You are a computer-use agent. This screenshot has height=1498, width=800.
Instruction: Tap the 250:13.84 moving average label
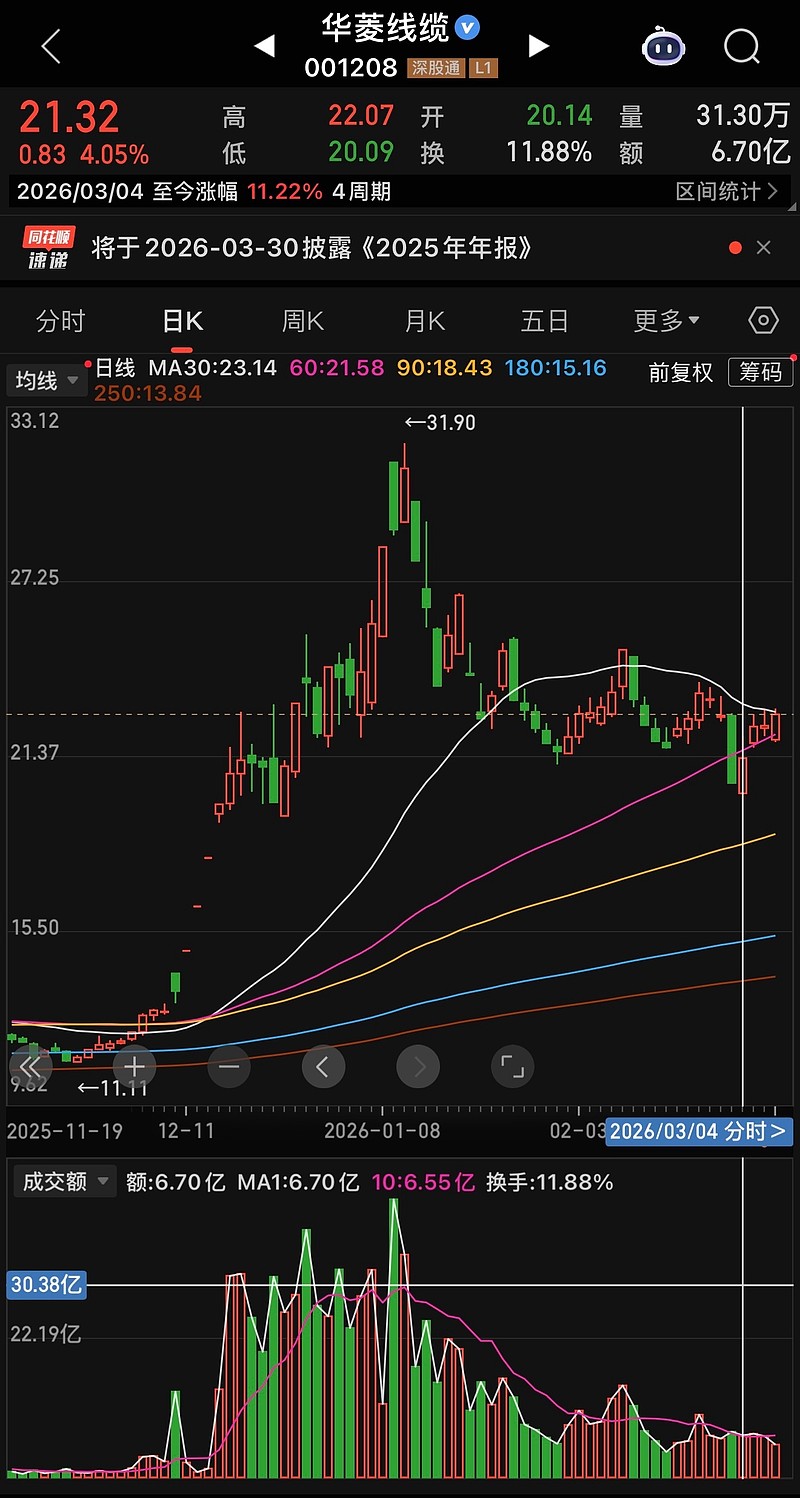coord(148,394)
